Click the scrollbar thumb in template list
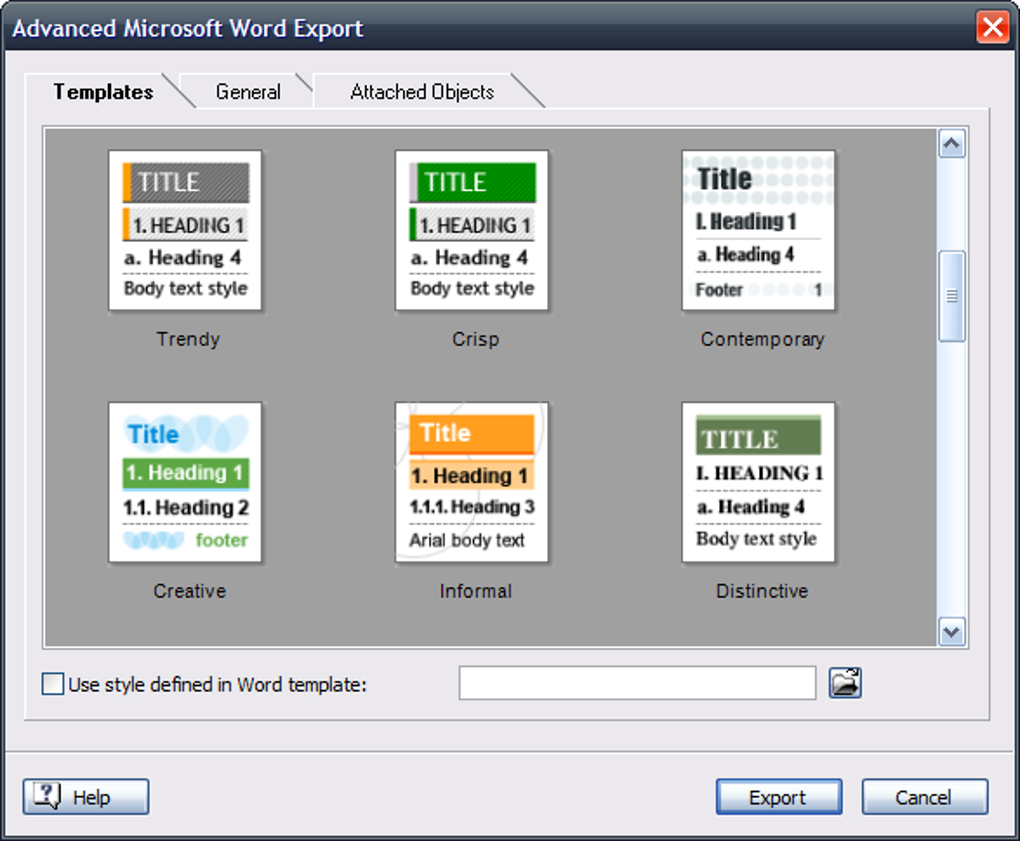1020x841 pixels. coord(951,295)
